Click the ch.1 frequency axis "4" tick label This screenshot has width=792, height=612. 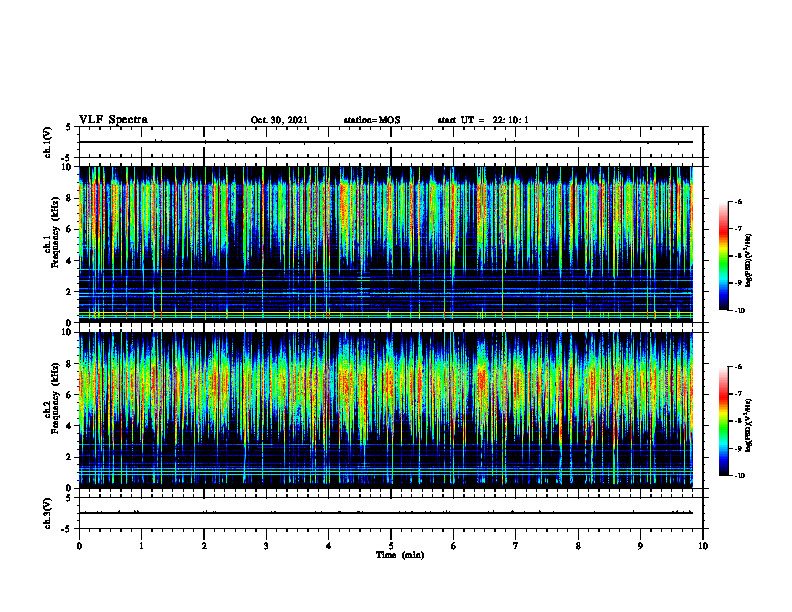[x=70, y=261]
